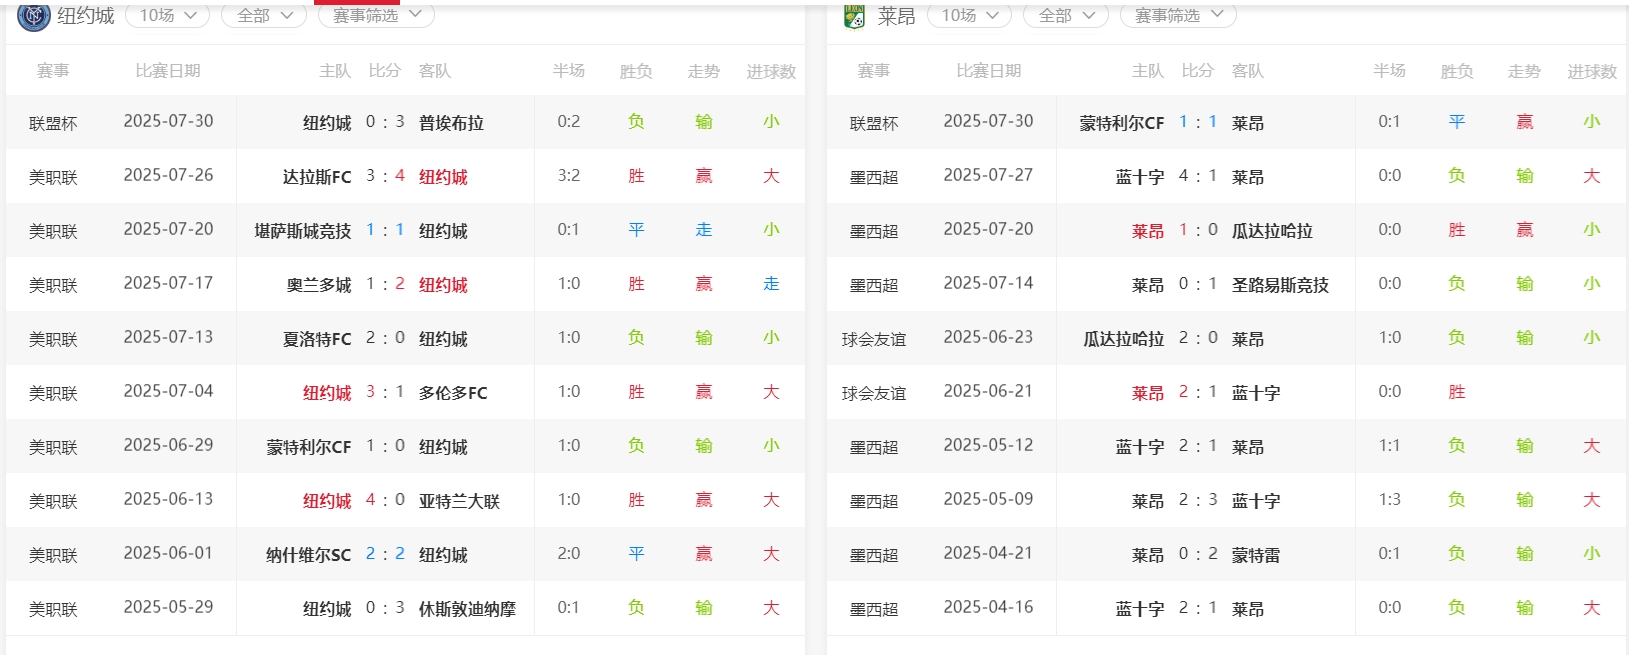Open the 达拉斯FC team link
Image resolution: width=1629 pixels, height=655 pixels.
(x=317, y=177)
